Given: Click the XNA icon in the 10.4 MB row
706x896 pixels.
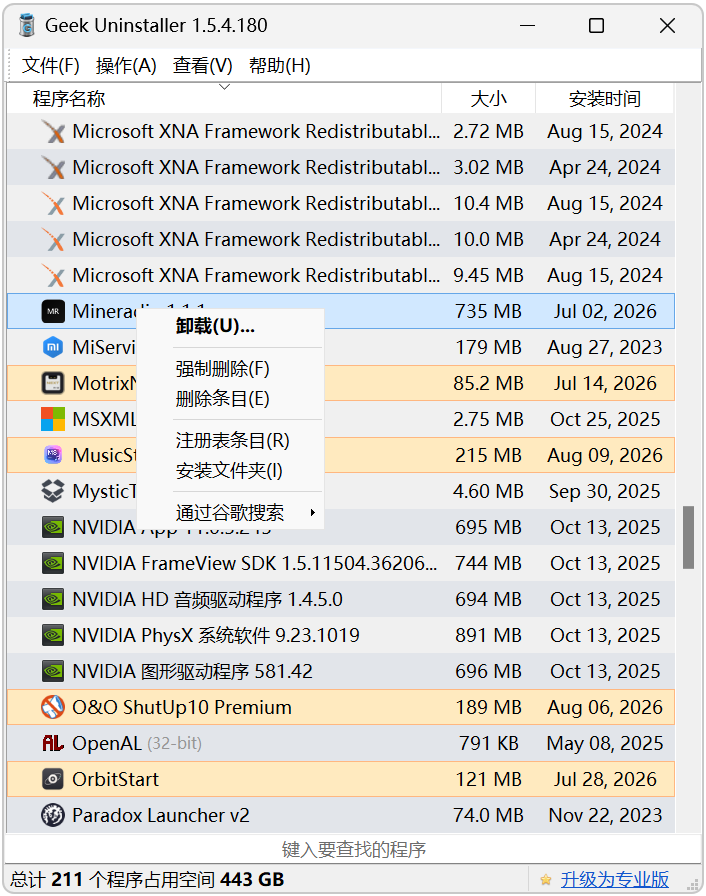Looking at the screenshot, I should tap(53, 203).
